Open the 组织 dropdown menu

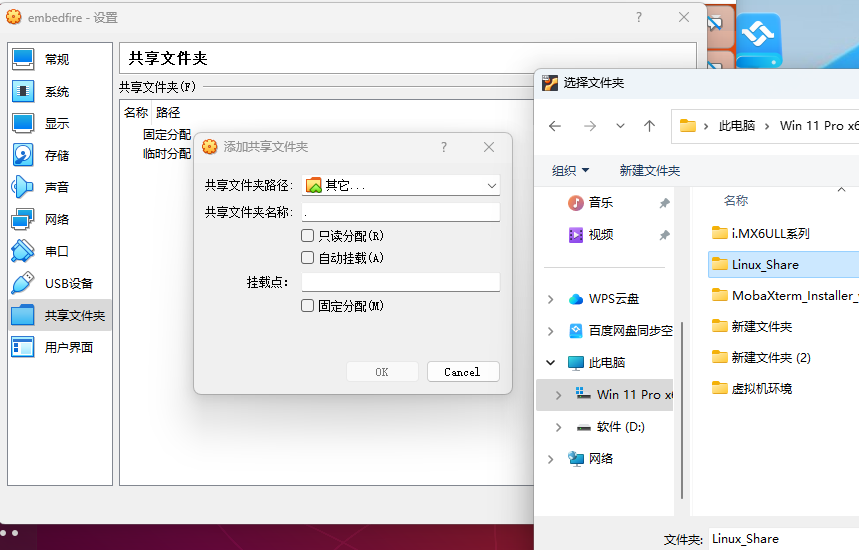coord(570,171)
